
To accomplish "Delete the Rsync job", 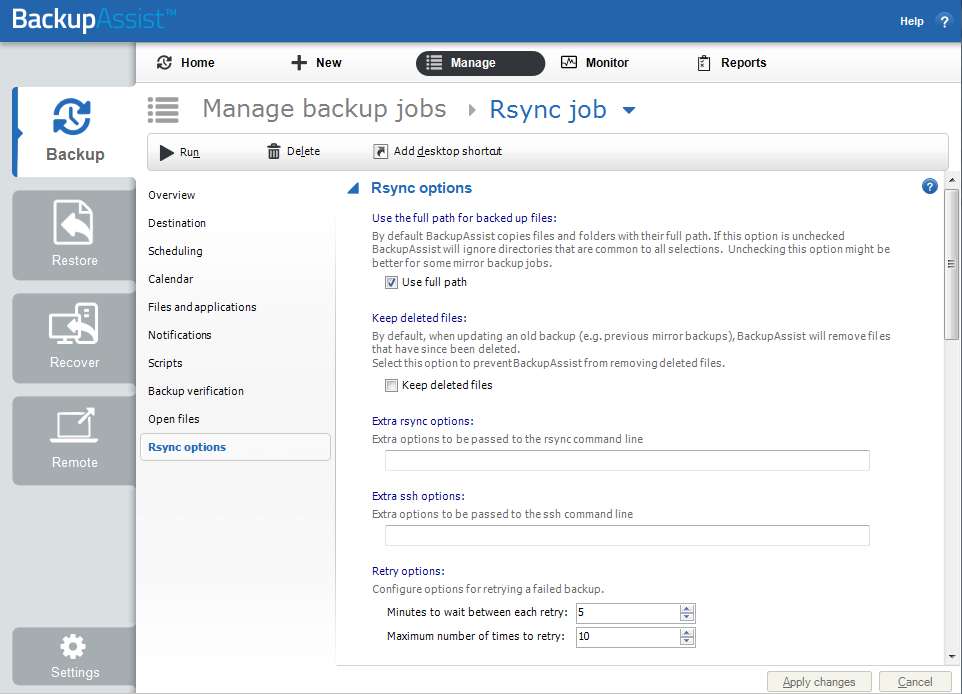I will [x=294, y=152].
